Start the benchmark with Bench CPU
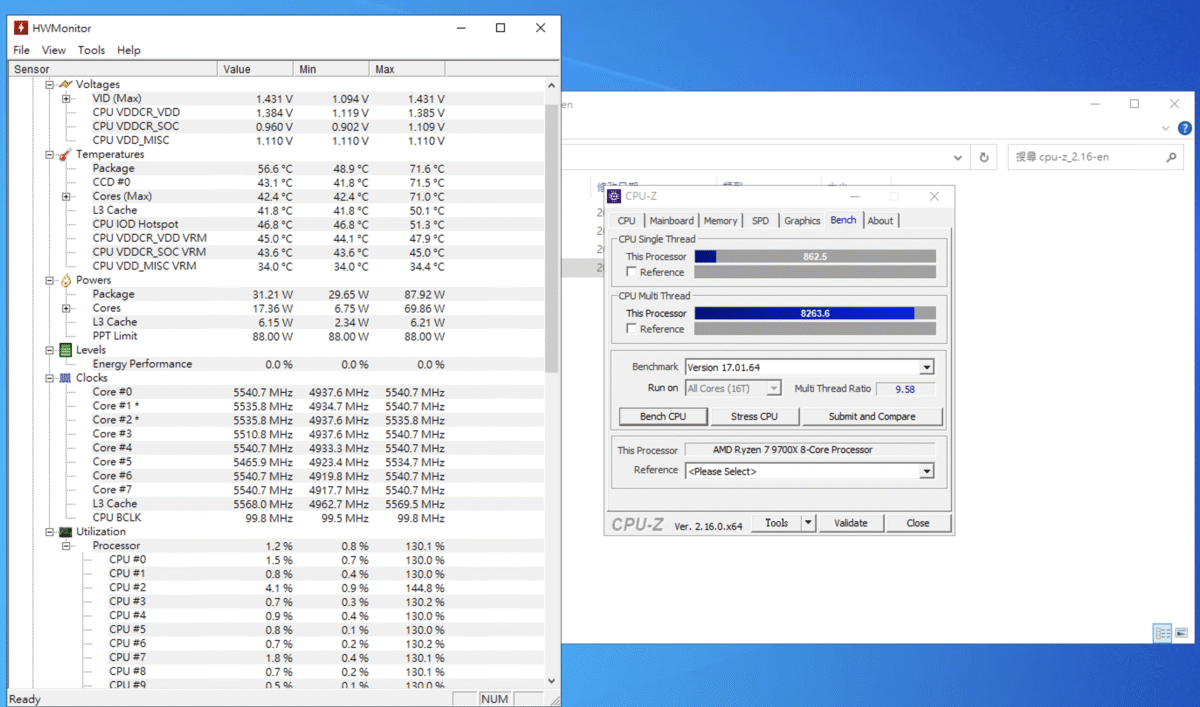The height and width of the screenshot is (707, 1200). click(x=663, y=416)
